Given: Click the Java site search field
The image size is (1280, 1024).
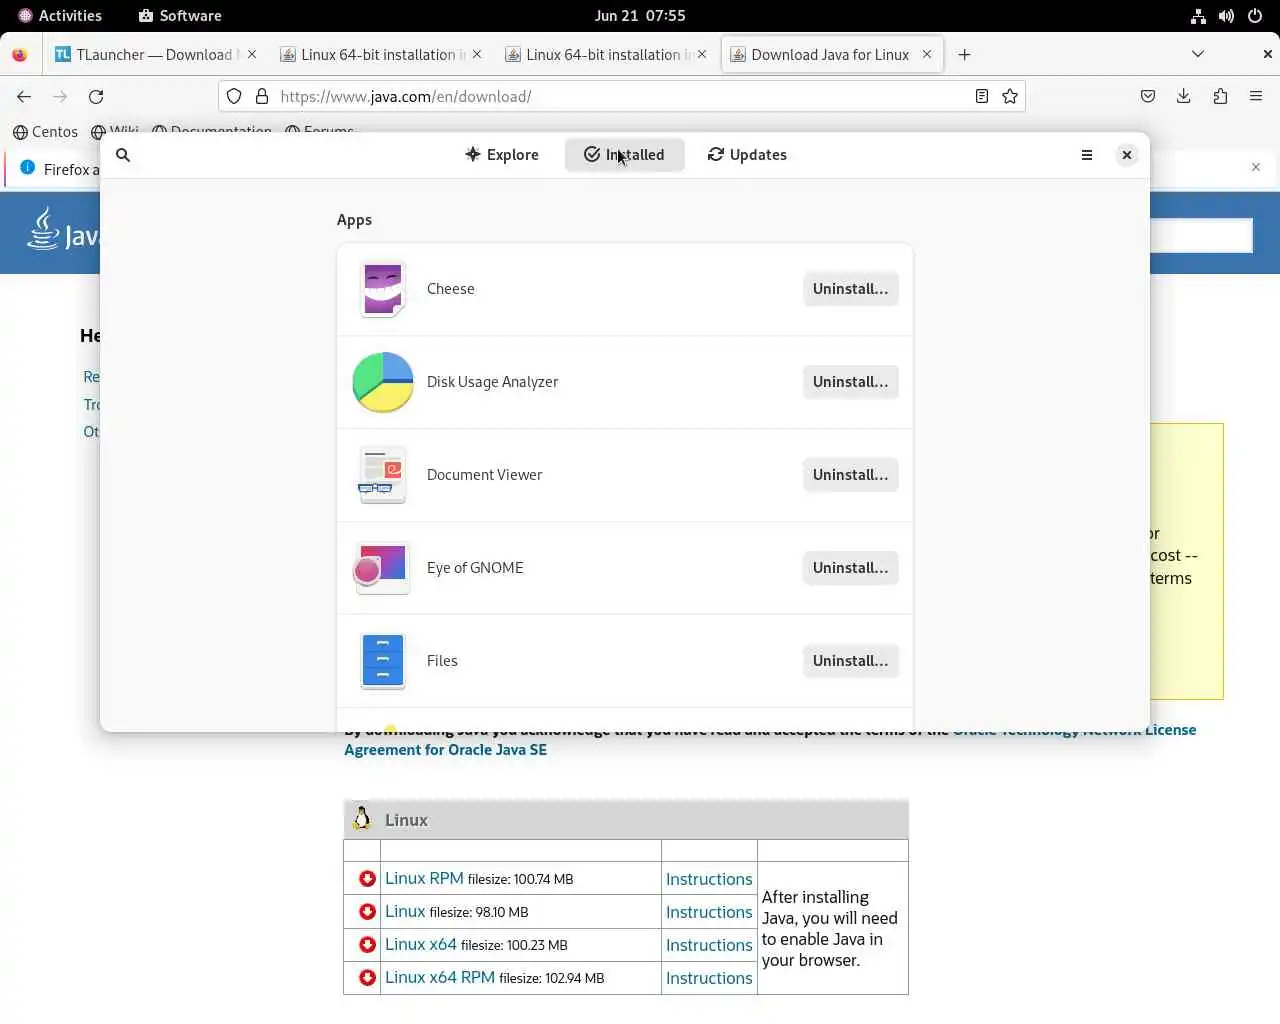Looking at the screenshot, I should coord(1200,236).
